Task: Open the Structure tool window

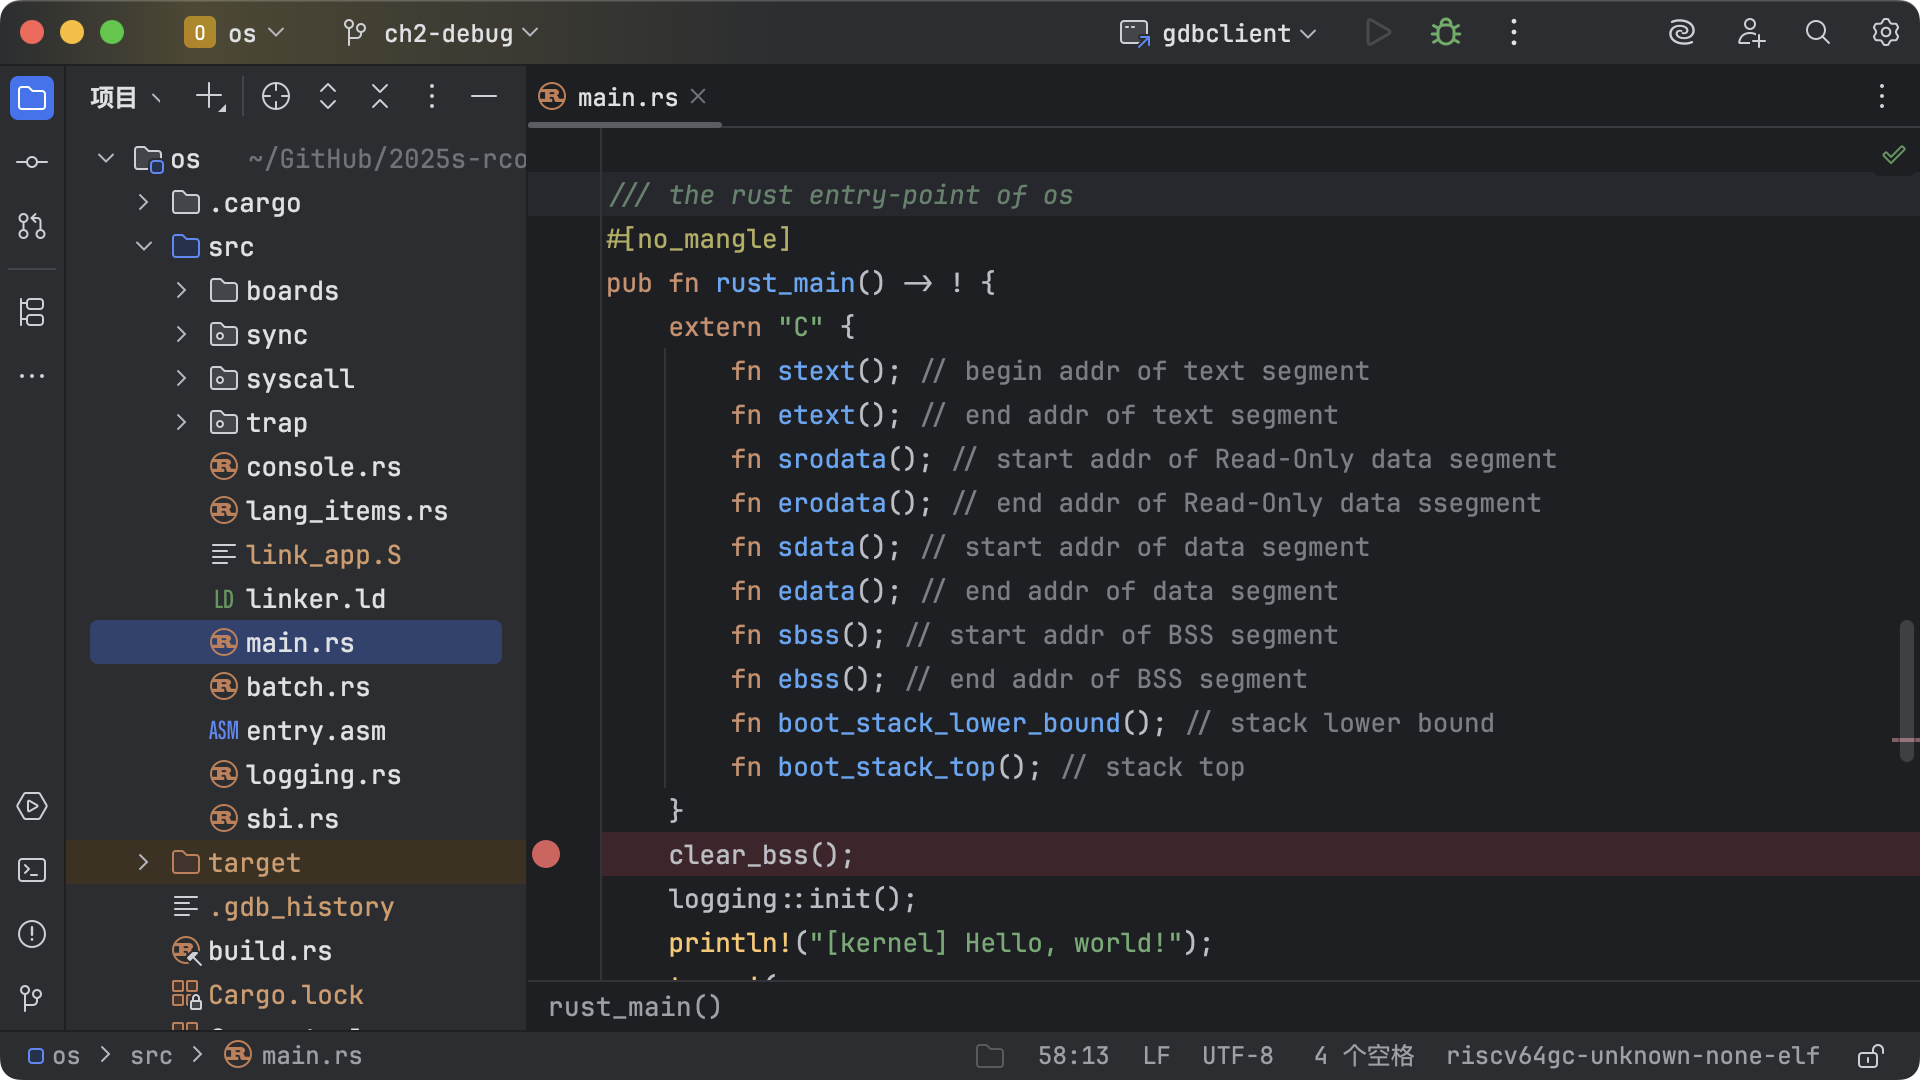Action: click(32, 312)
